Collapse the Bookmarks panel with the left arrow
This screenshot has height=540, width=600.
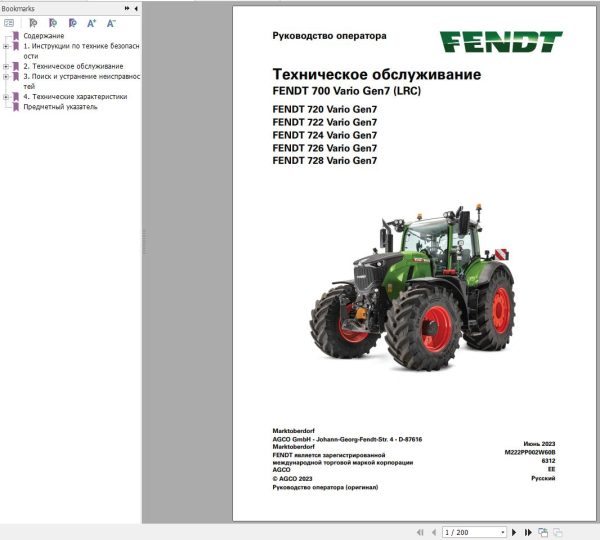[x=136, y=8]
